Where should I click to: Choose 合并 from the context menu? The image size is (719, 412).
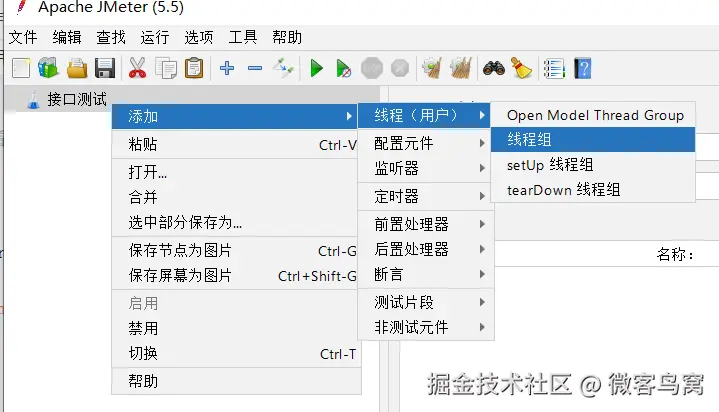[235, 197]
